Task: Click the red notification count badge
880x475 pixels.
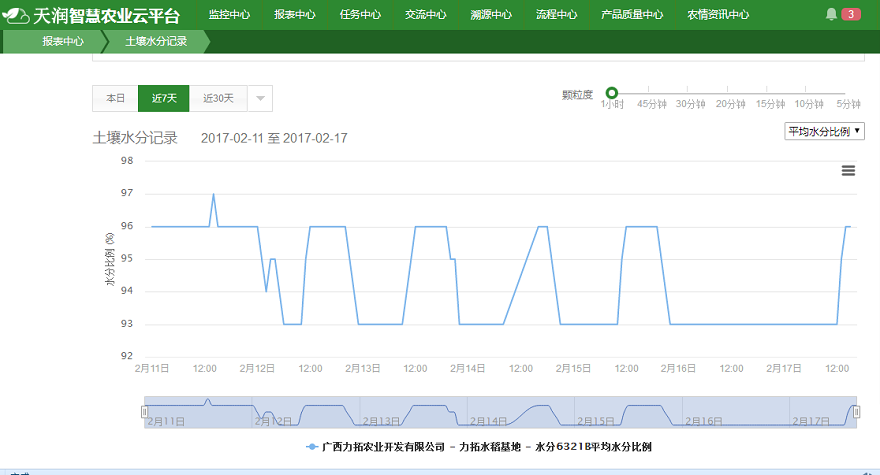Action: click(x=850, y=14)
